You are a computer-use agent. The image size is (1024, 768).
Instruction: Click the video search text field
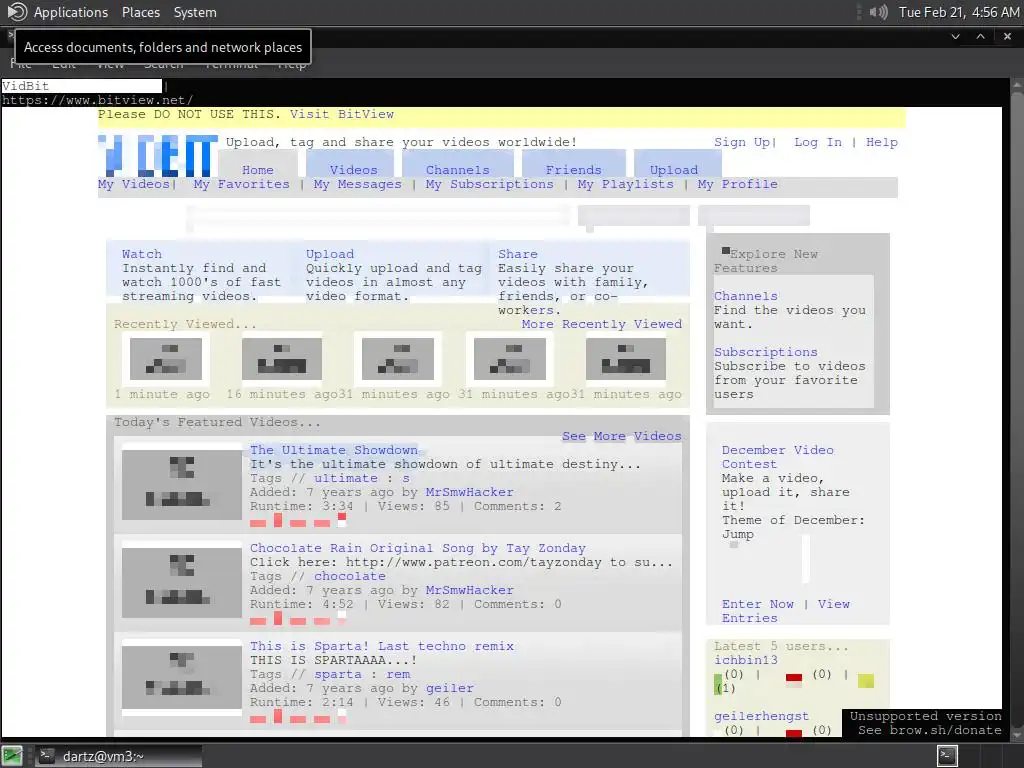377,216
